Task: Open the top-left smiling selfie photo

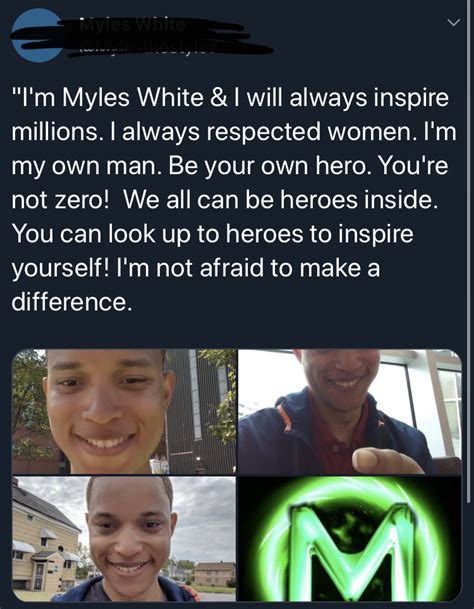Action: pos(124,412)
